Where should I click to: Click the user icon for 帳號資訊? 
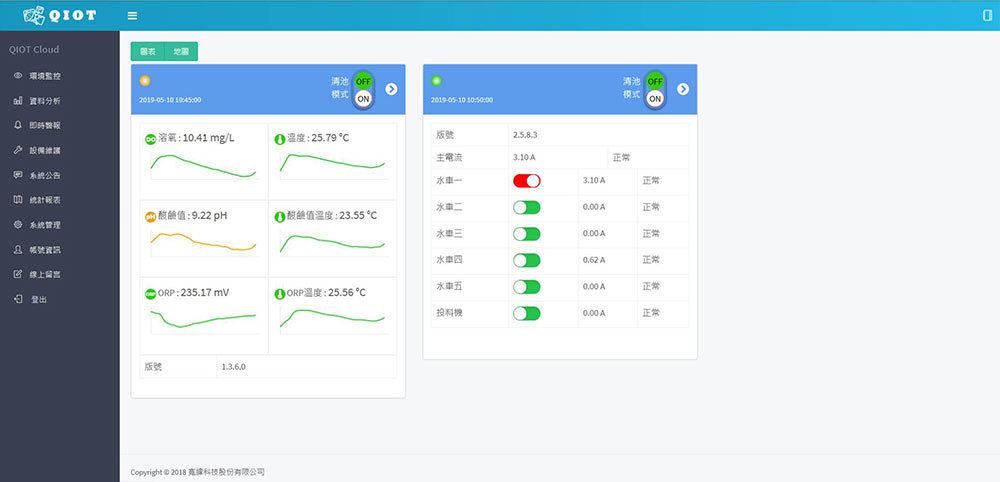click(18, 249)
